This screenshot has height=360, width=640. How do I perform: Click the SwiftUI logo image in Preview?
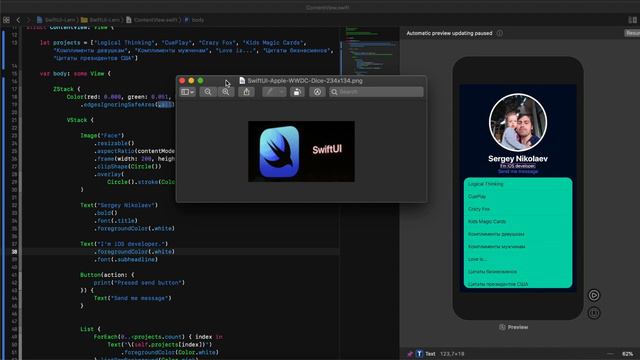pyautogui.click(x=301, y=151)
